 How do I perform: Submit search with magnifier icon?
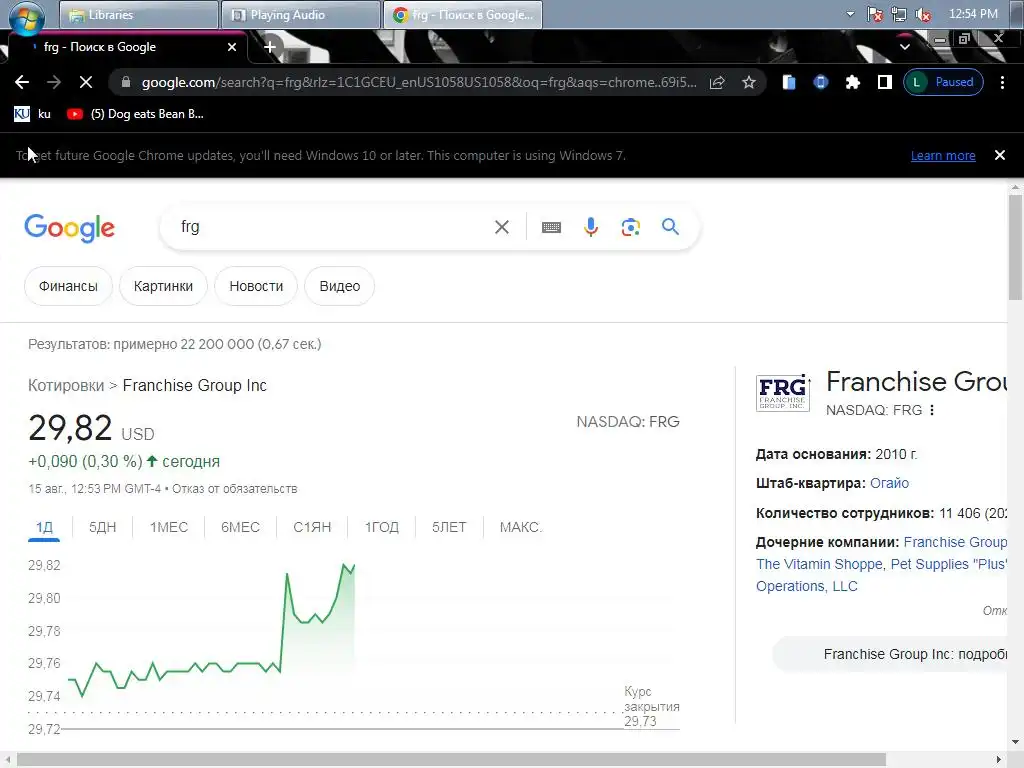(670, 227)
